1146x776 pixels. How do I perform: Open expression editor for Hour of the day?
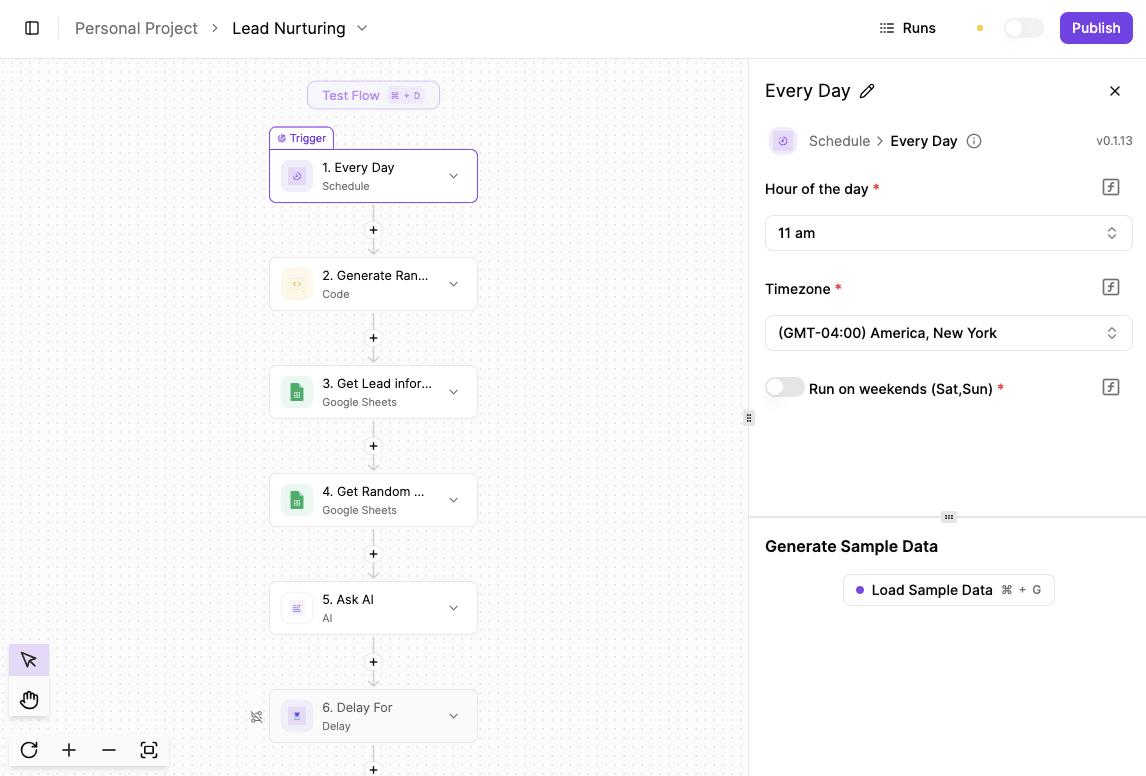[1110, 186]
